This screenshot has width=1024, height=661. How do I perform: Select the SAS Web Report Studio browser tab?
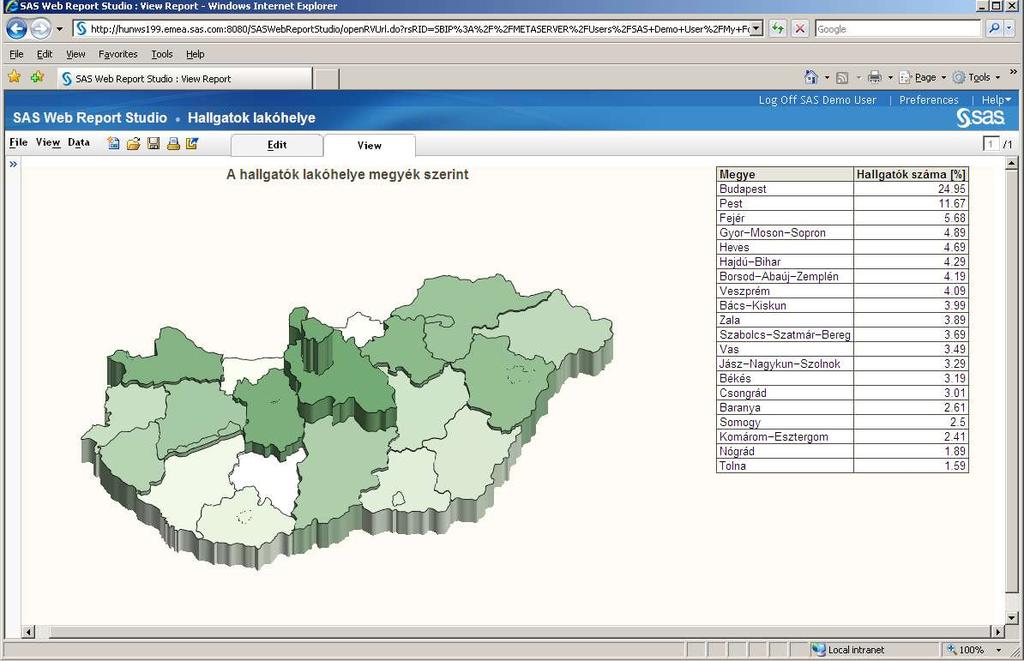tap(185, 78)
